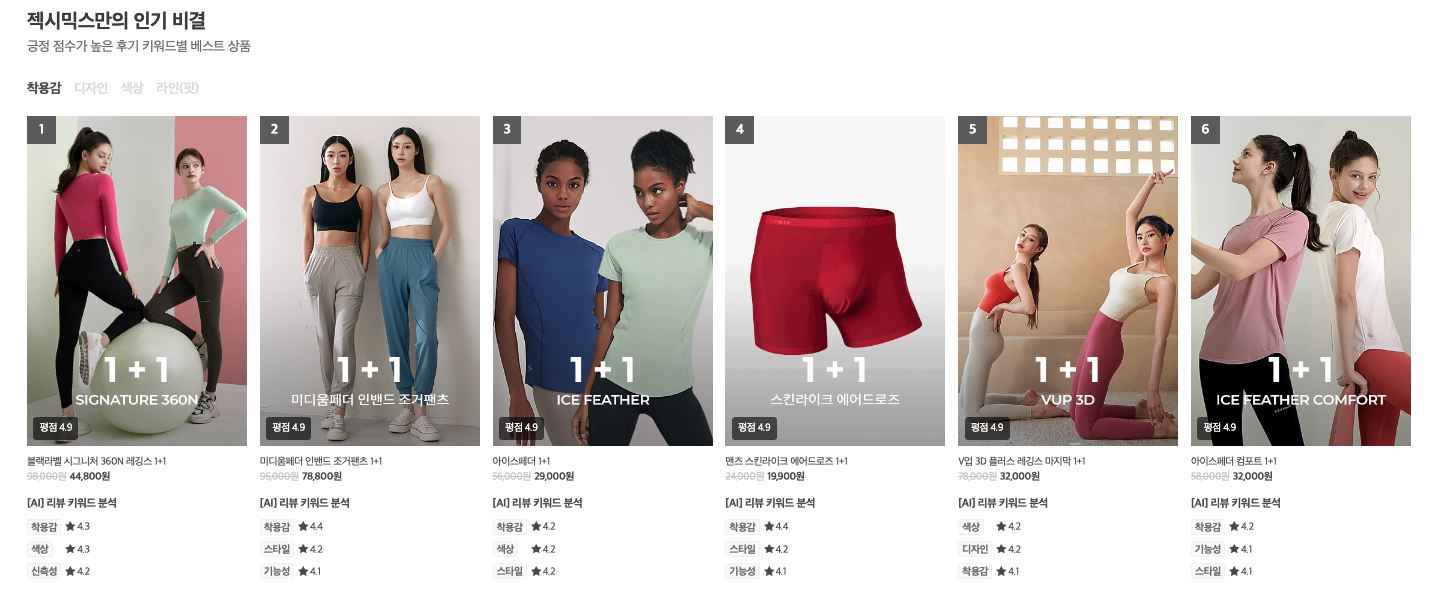Open the Ice Feather Comfort product image
Viewport: 1433px width, 599px height.
coord(1301,281)
